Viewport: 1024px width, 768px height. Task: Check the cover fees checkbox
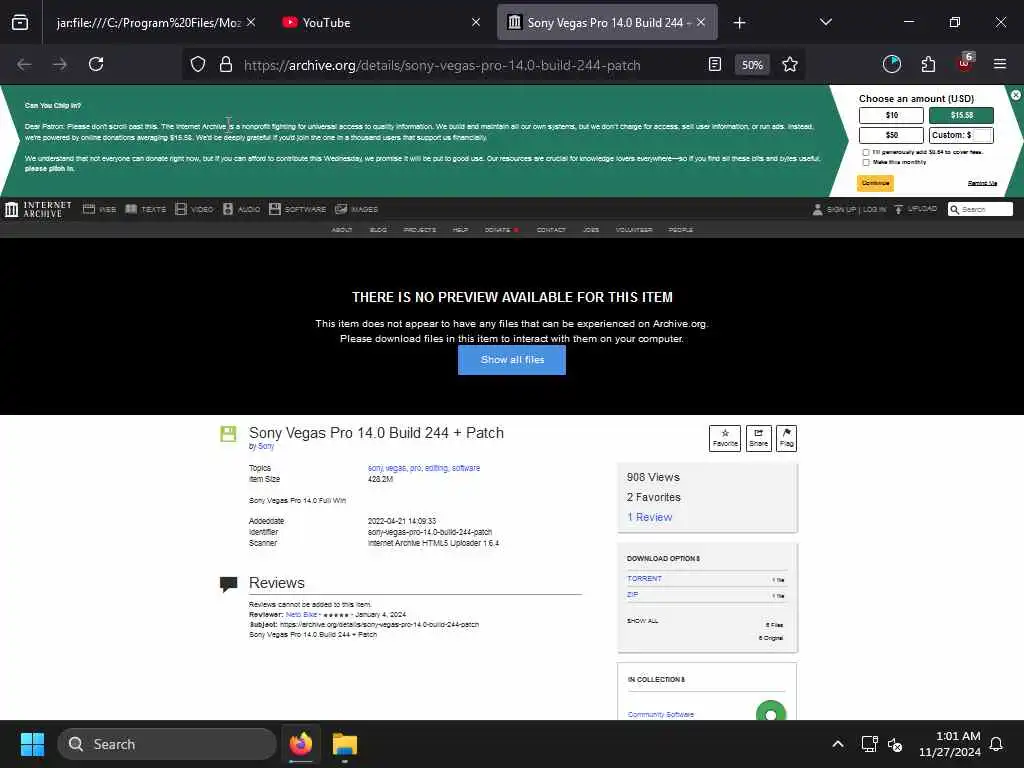[866, 152]
